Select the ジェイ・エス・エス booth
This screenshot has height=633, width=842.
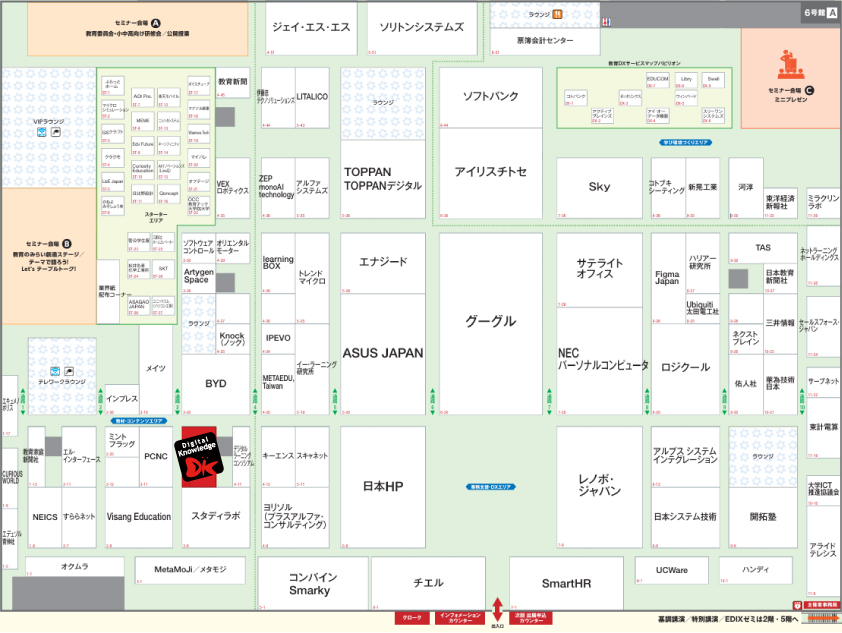(x=311, y=28)
